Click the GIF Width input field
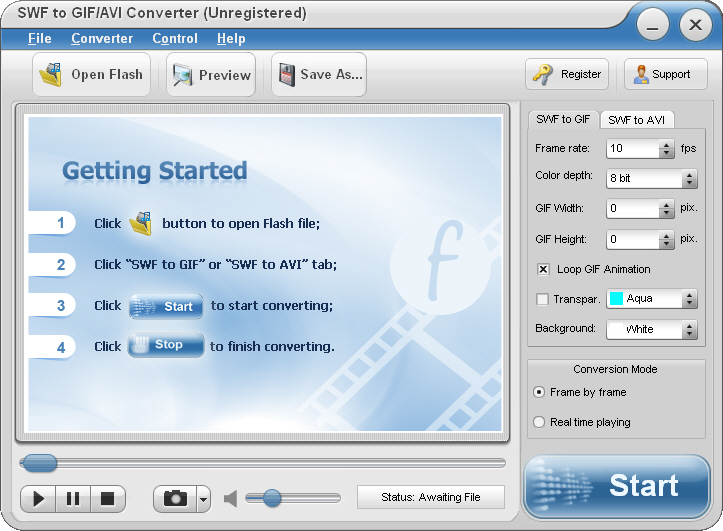This screenshot has width=723, height=531. [633, 208]
